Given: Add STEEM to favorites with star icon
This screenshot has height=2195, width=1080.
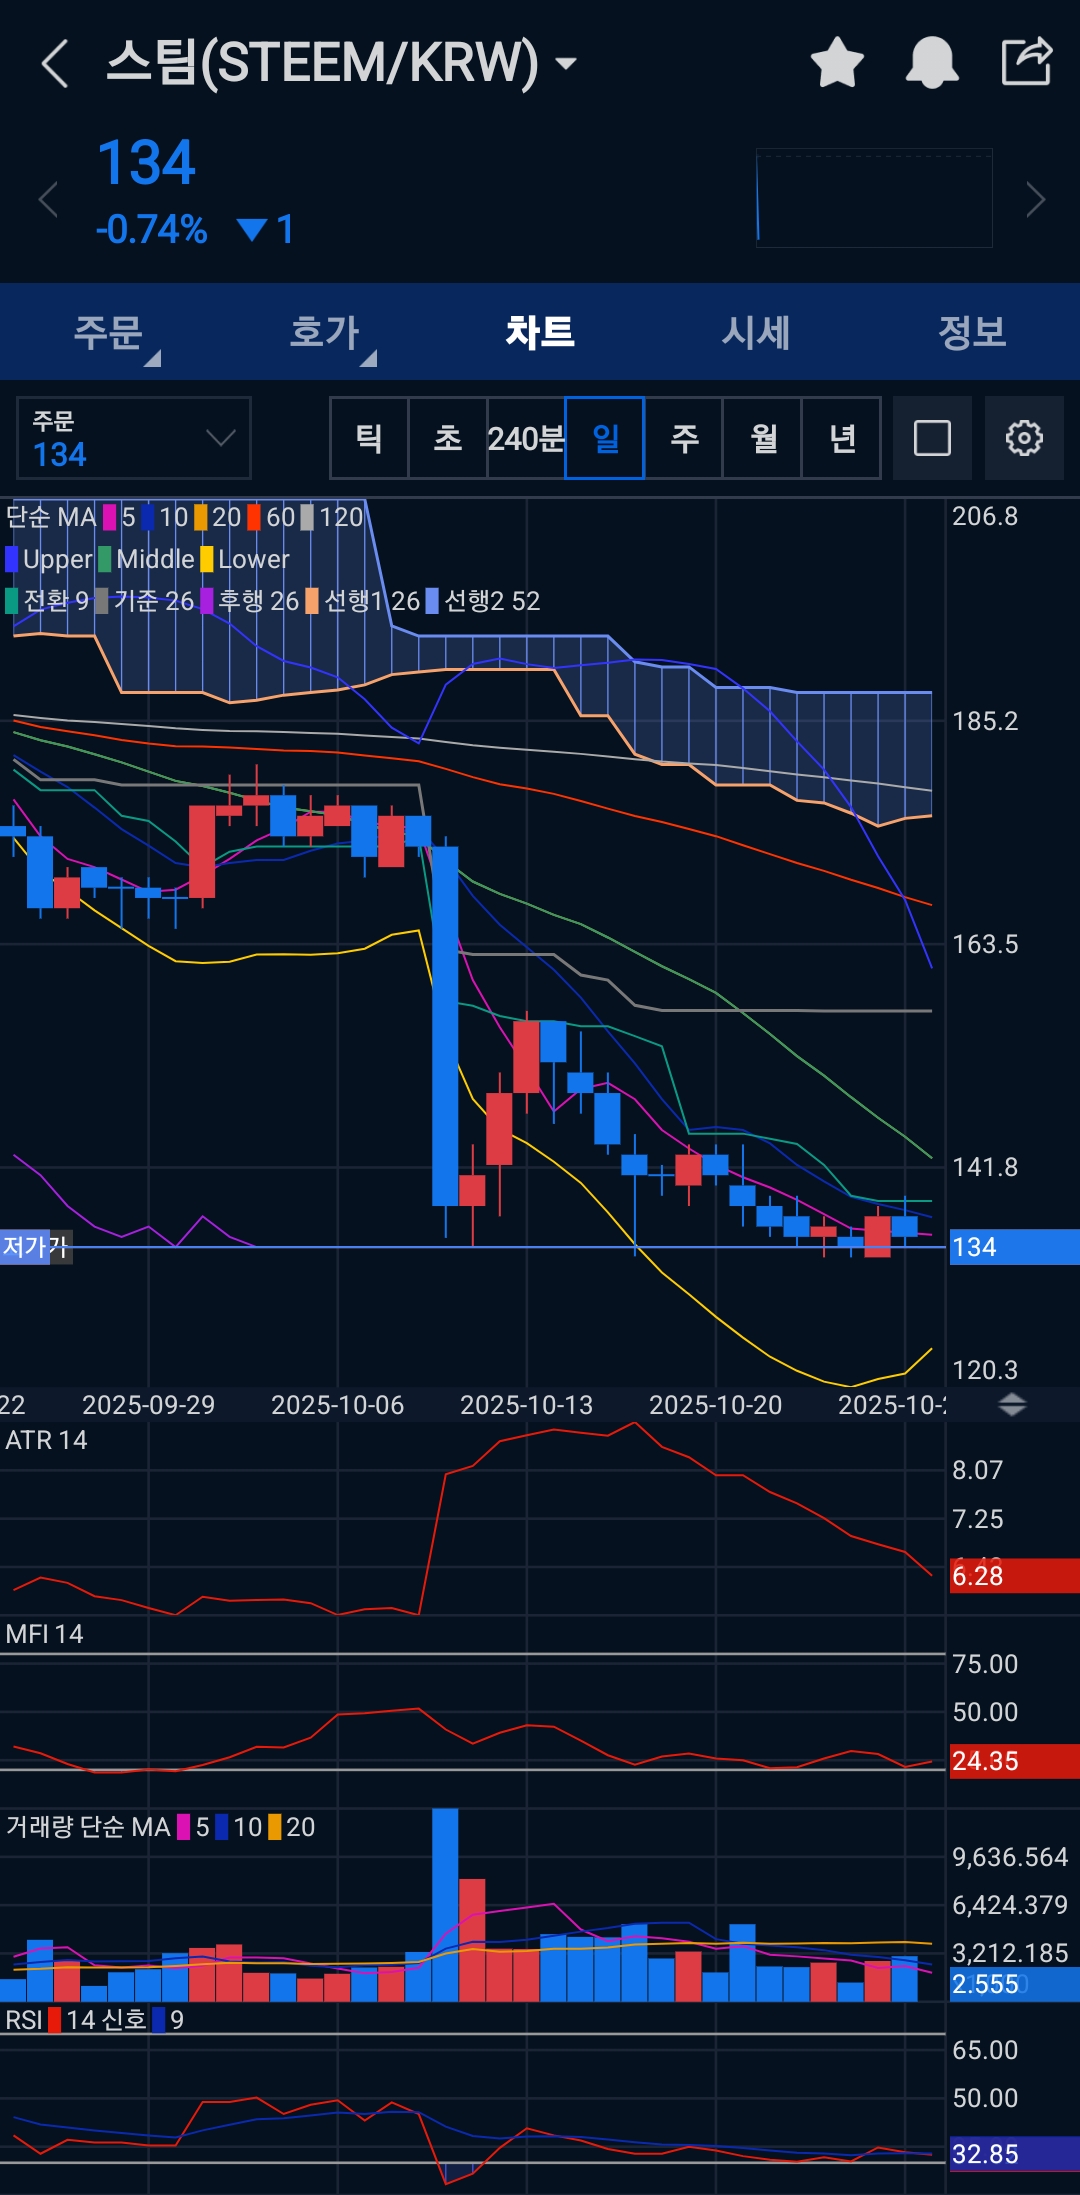Looking at the screenshot, I should pos(837,62).
